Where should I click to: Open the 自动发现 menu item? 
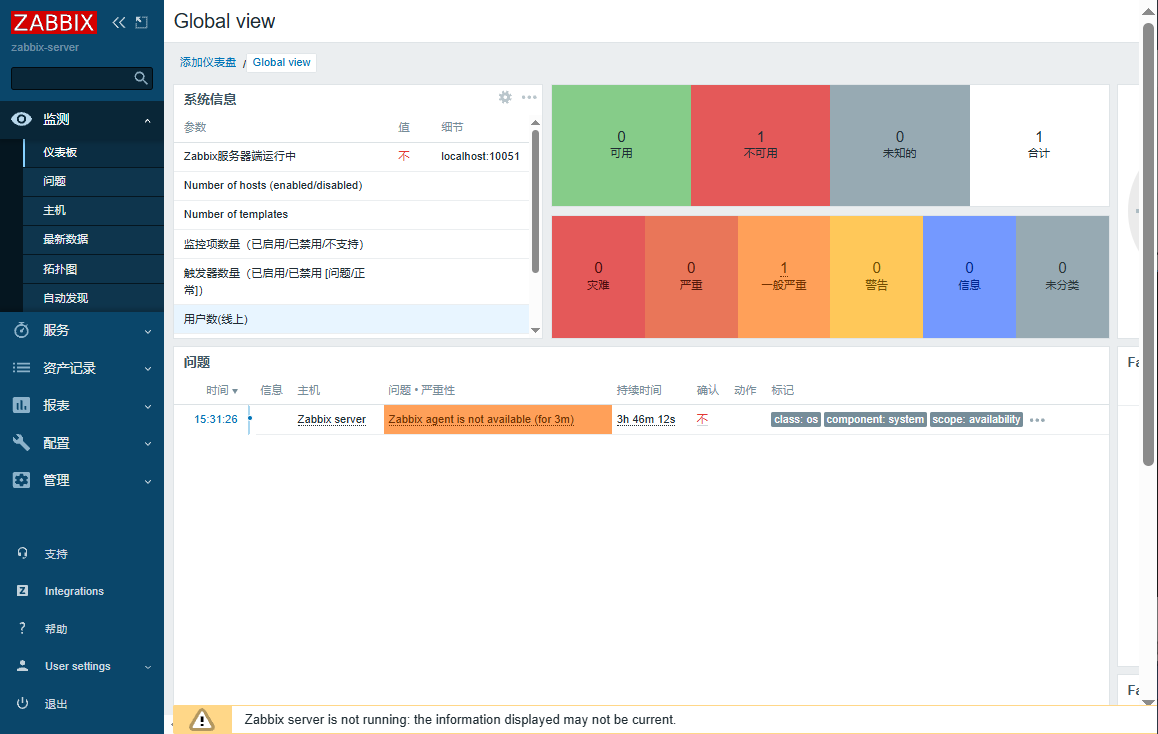click(x=94, y=298)
